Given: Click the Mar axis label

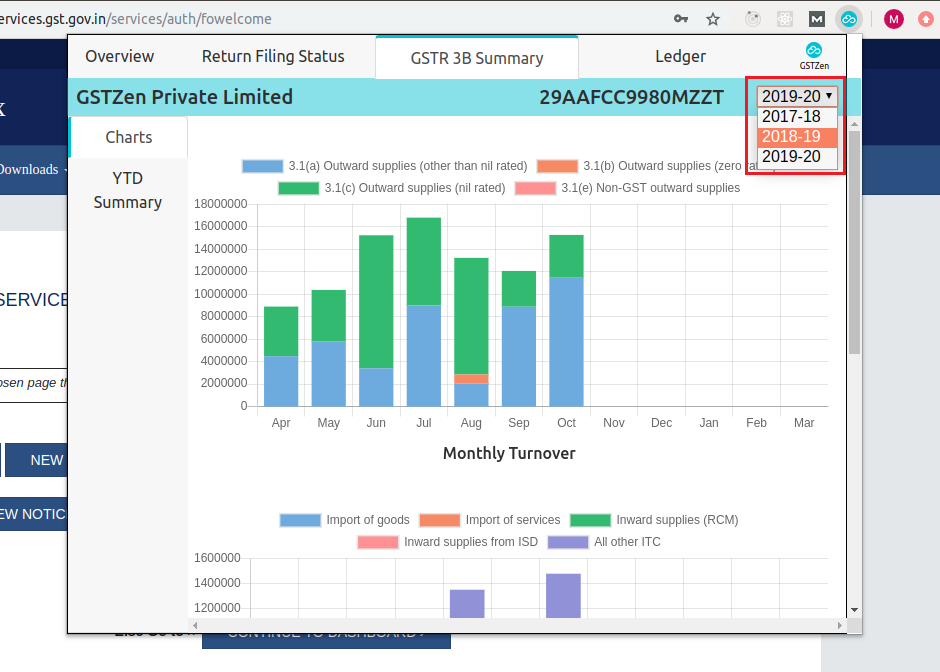Looking at the screenshot, I should (x=804, y=423).
